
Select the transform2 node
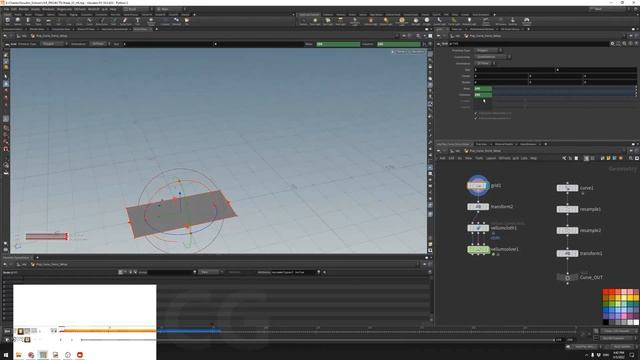(478, 207)
